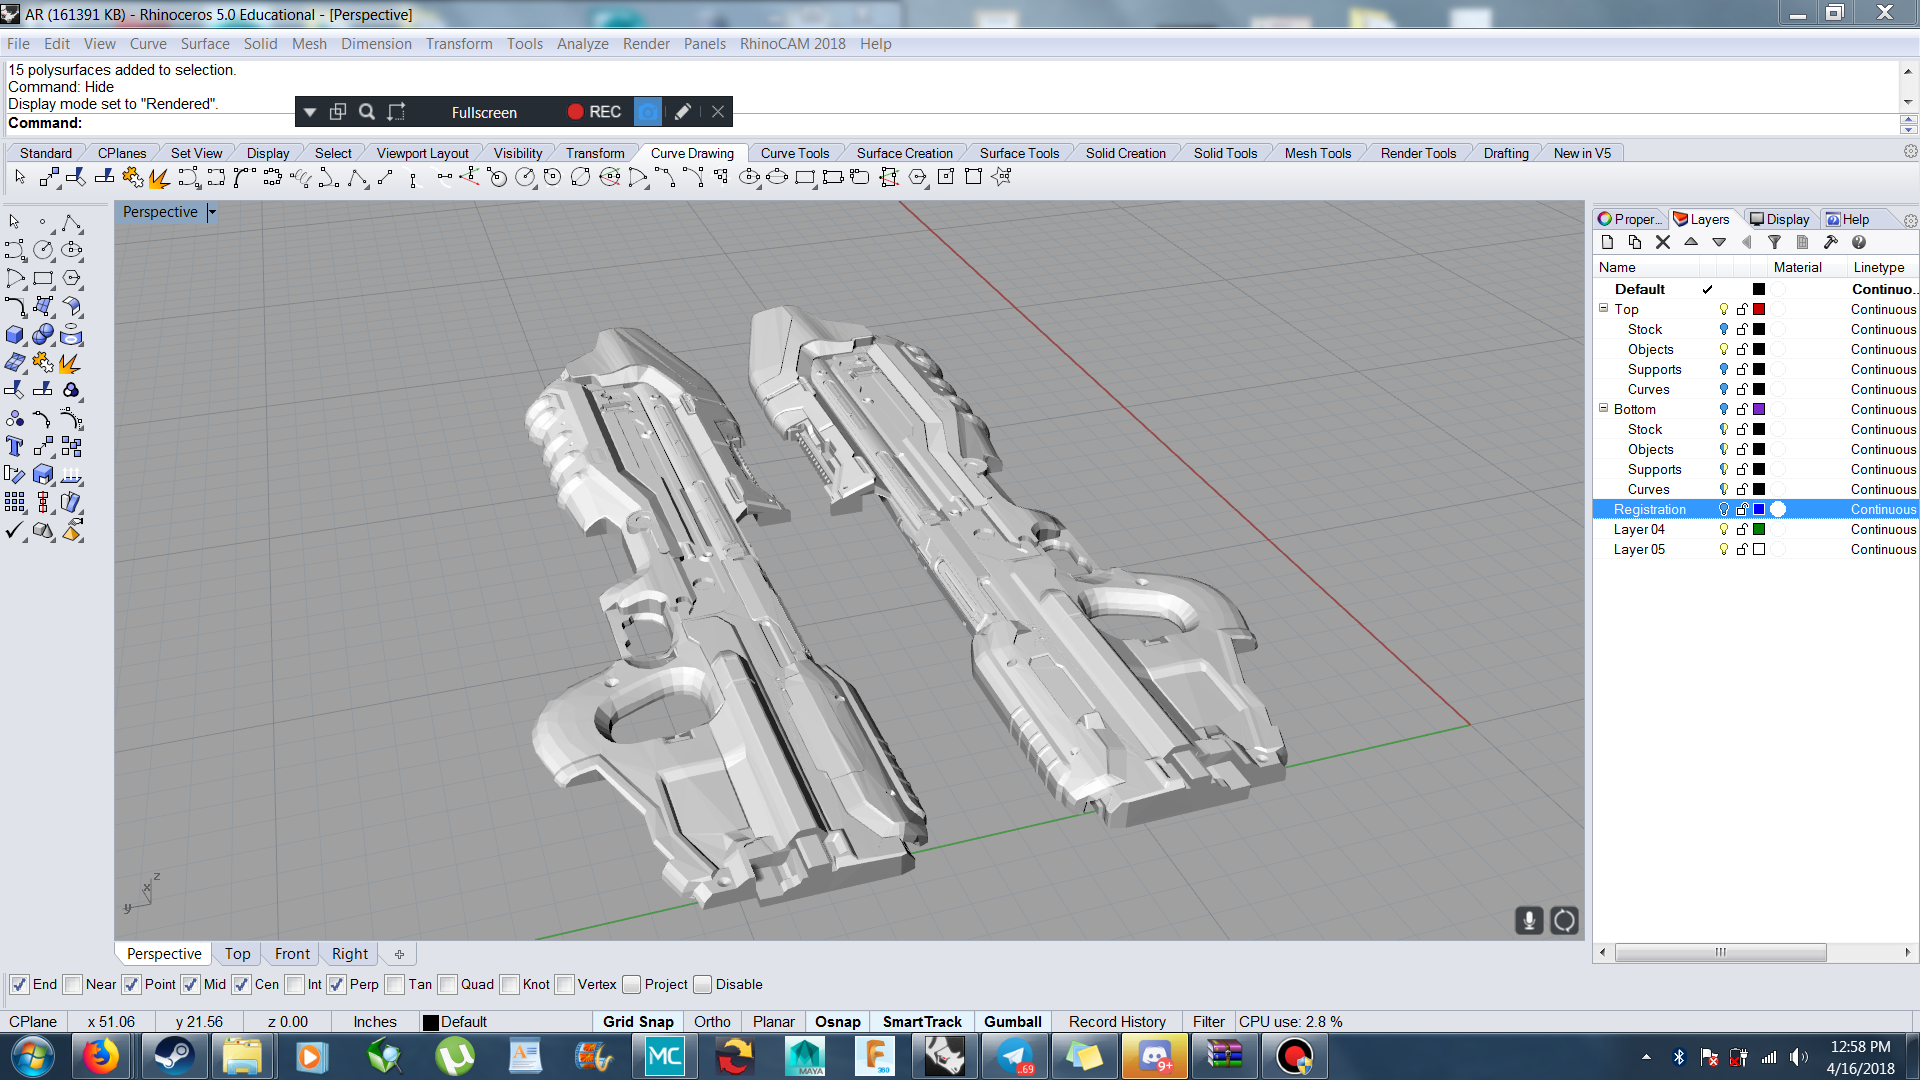1920x1080 pixels.
Task: Click the Text object tool
Action: click(15, 447)
